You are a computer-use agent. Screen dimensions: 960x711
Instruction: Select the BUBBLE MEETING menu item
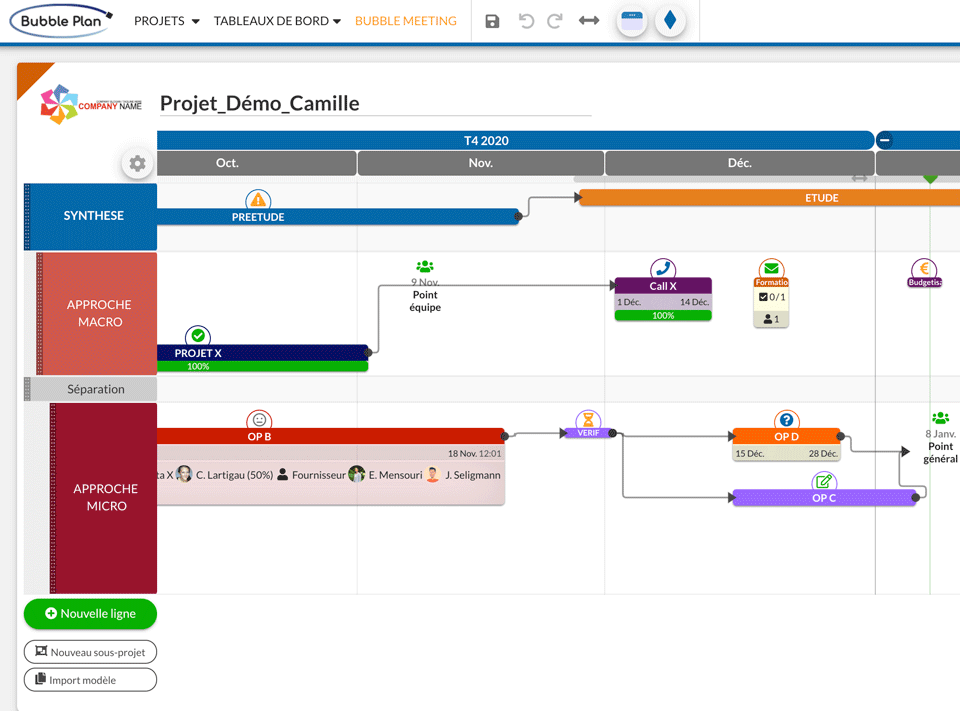click(x=405, y=19)
